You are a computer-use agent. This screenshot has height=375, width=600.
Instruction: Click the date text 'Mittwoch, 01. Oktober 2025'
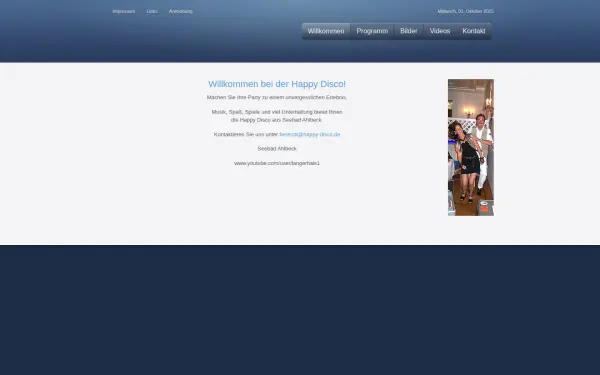[x=465, y=11]
